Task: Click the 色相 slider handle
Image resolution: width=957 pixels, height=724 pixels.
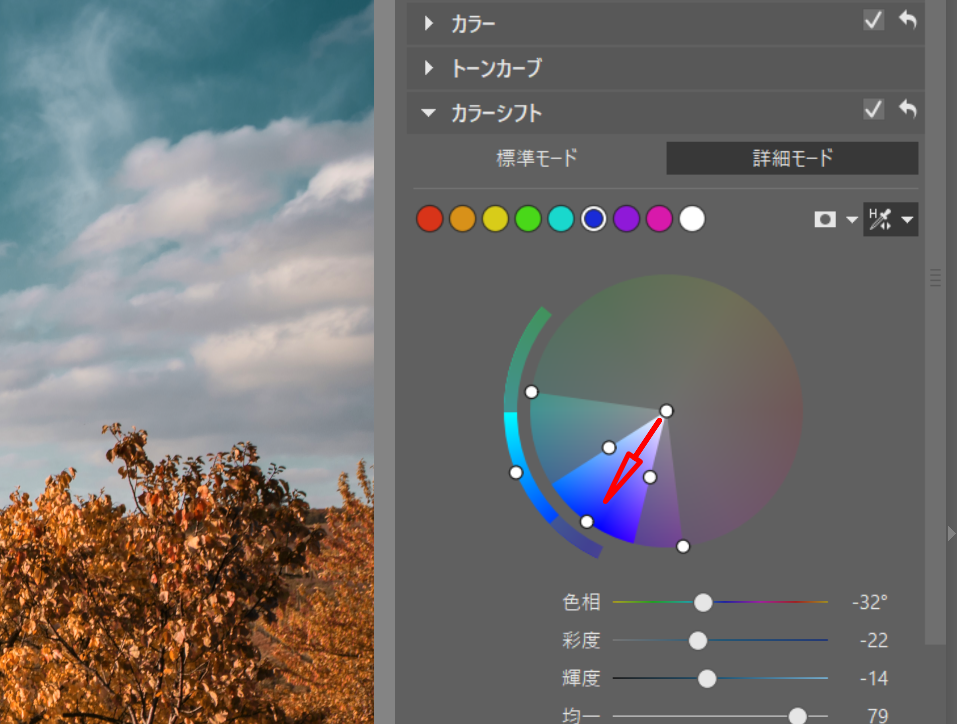Action: point(703,603)
